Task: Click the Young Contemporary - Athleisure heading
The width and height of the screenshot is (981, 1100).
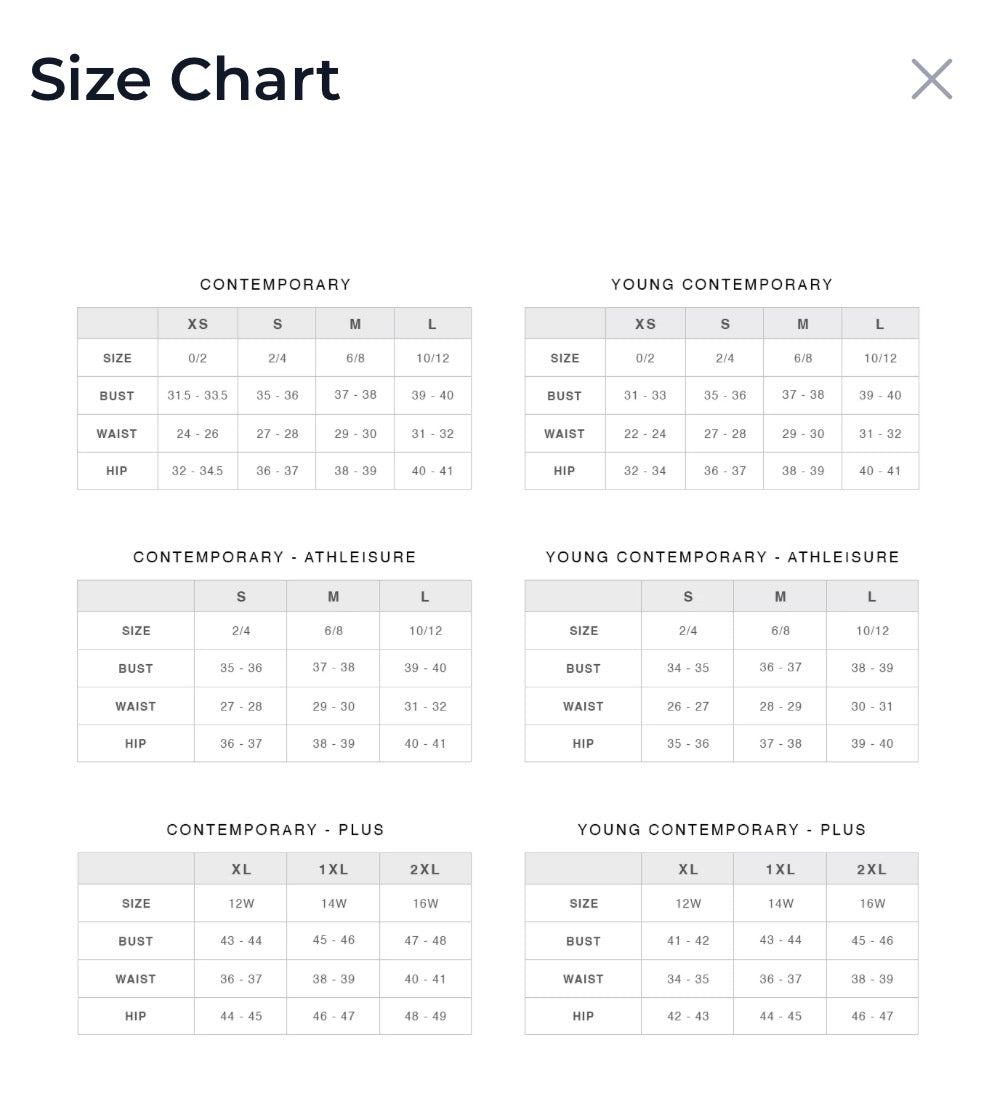Action: (x=722, y=557)
